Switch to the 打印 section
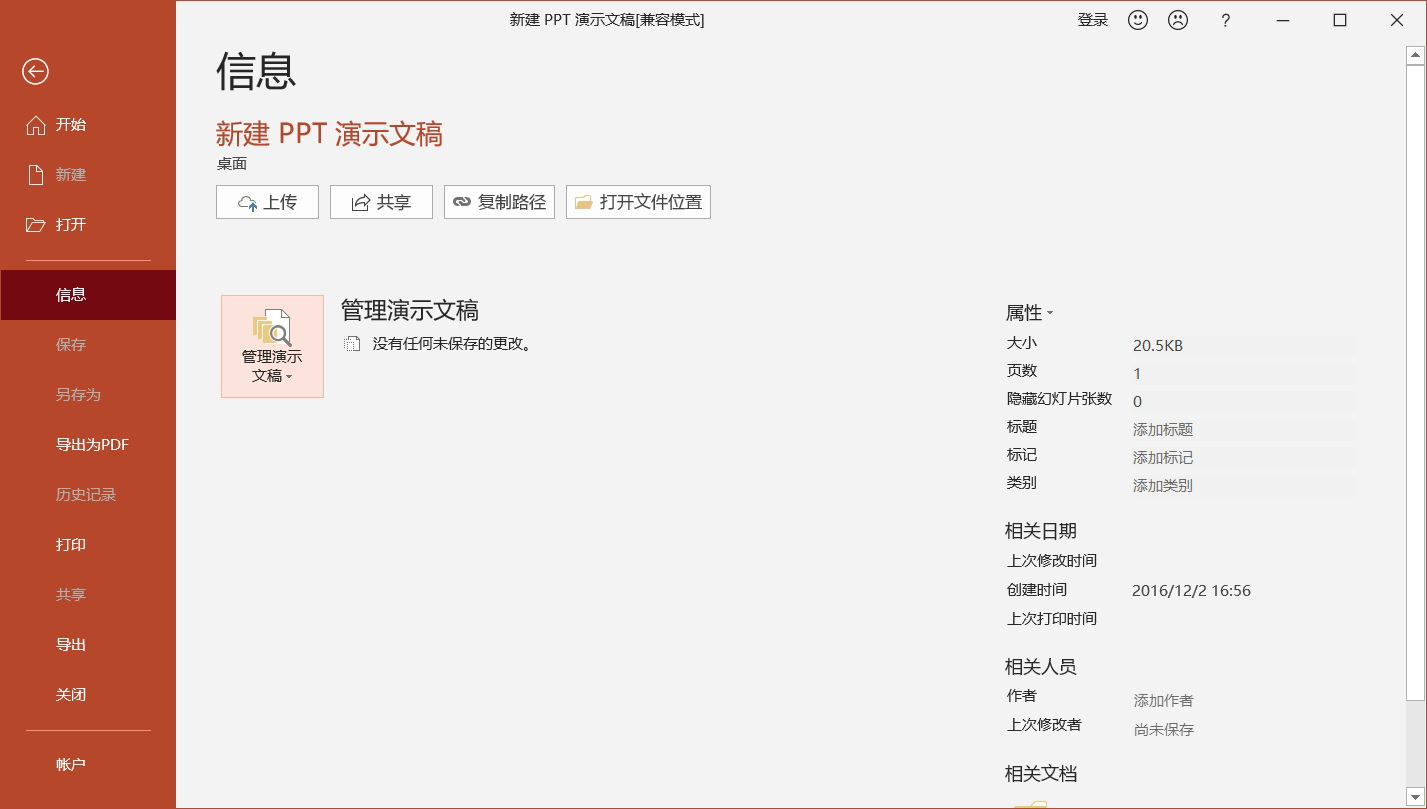The image size is (1427, 809). [71, 544]
